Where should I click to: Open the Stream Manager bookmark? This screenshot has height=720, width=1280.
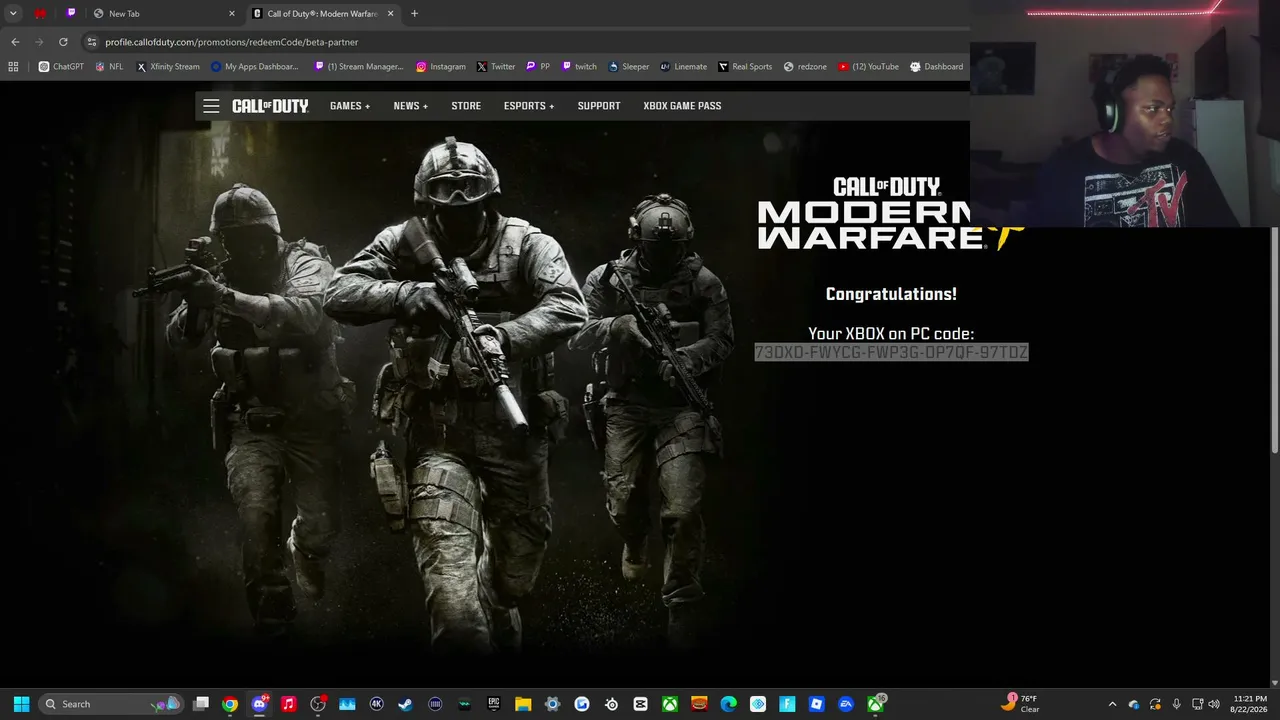click(x=359, y=67)
